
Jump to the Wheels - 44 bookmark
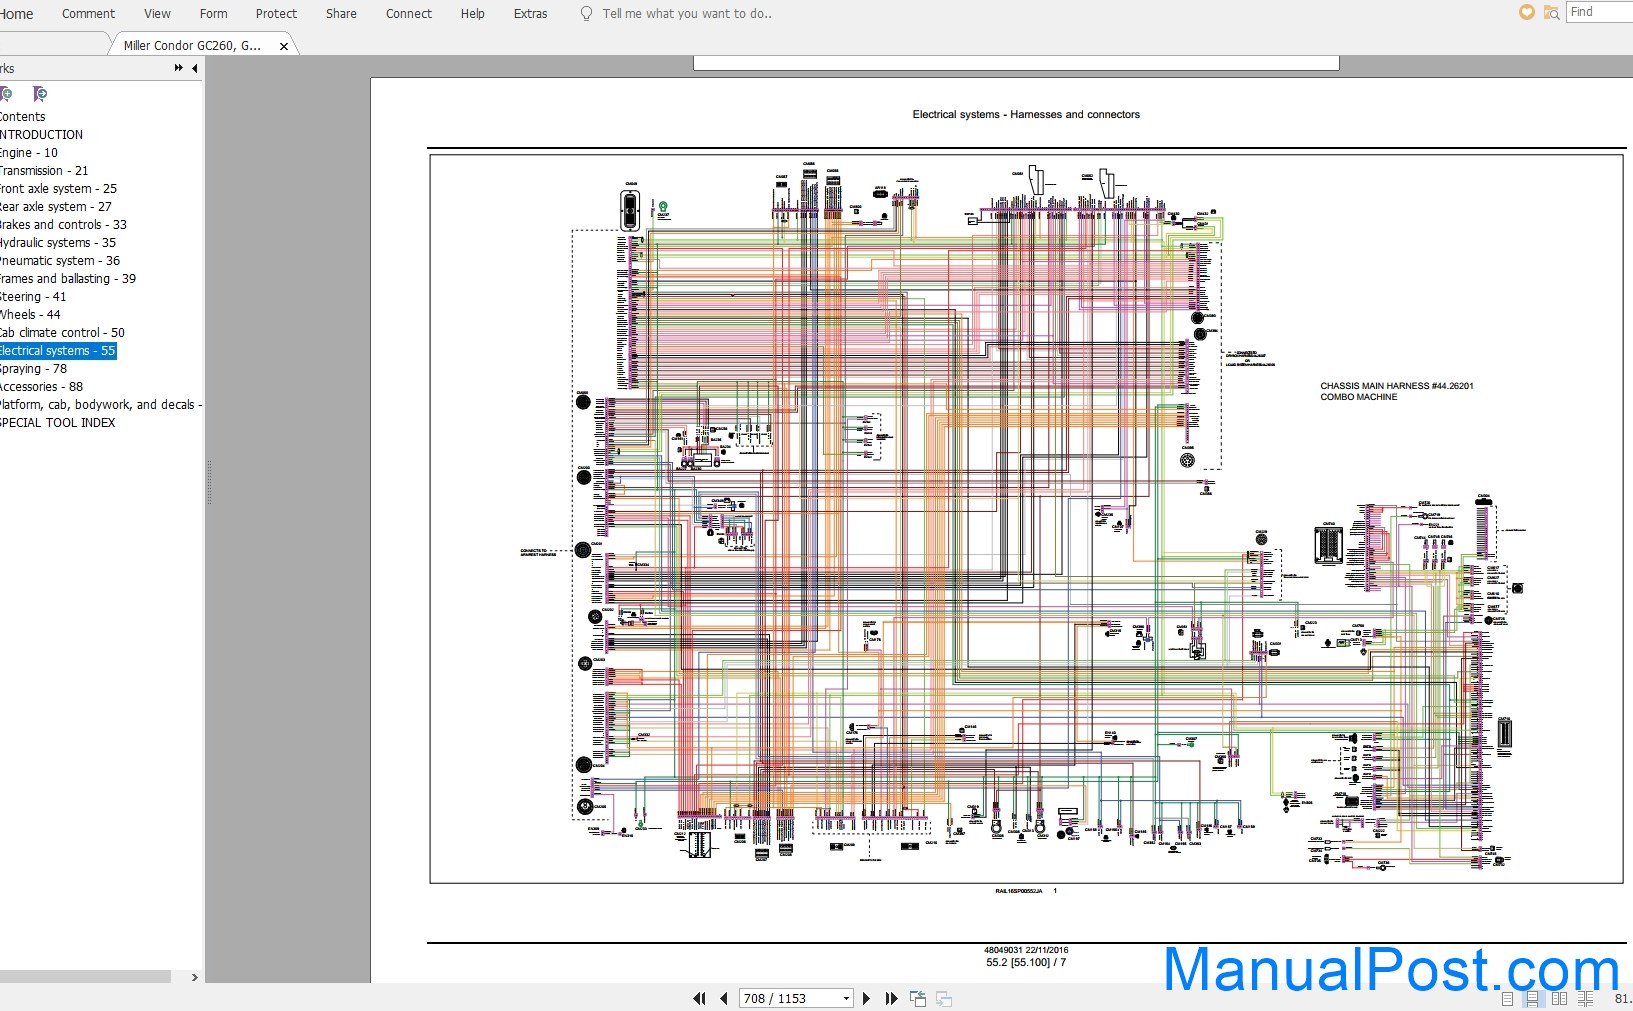(x=30, y=315)
